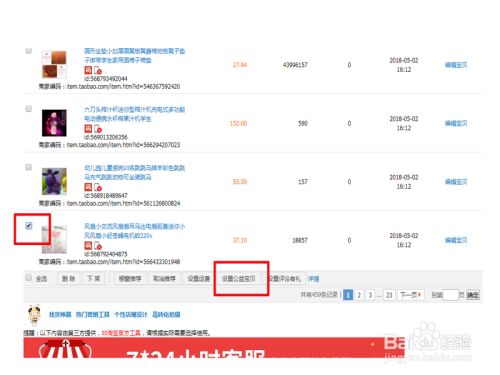Open the 热门营销工具 link
Viewport: 500px width, 375px height.
(x=93, y=314)
